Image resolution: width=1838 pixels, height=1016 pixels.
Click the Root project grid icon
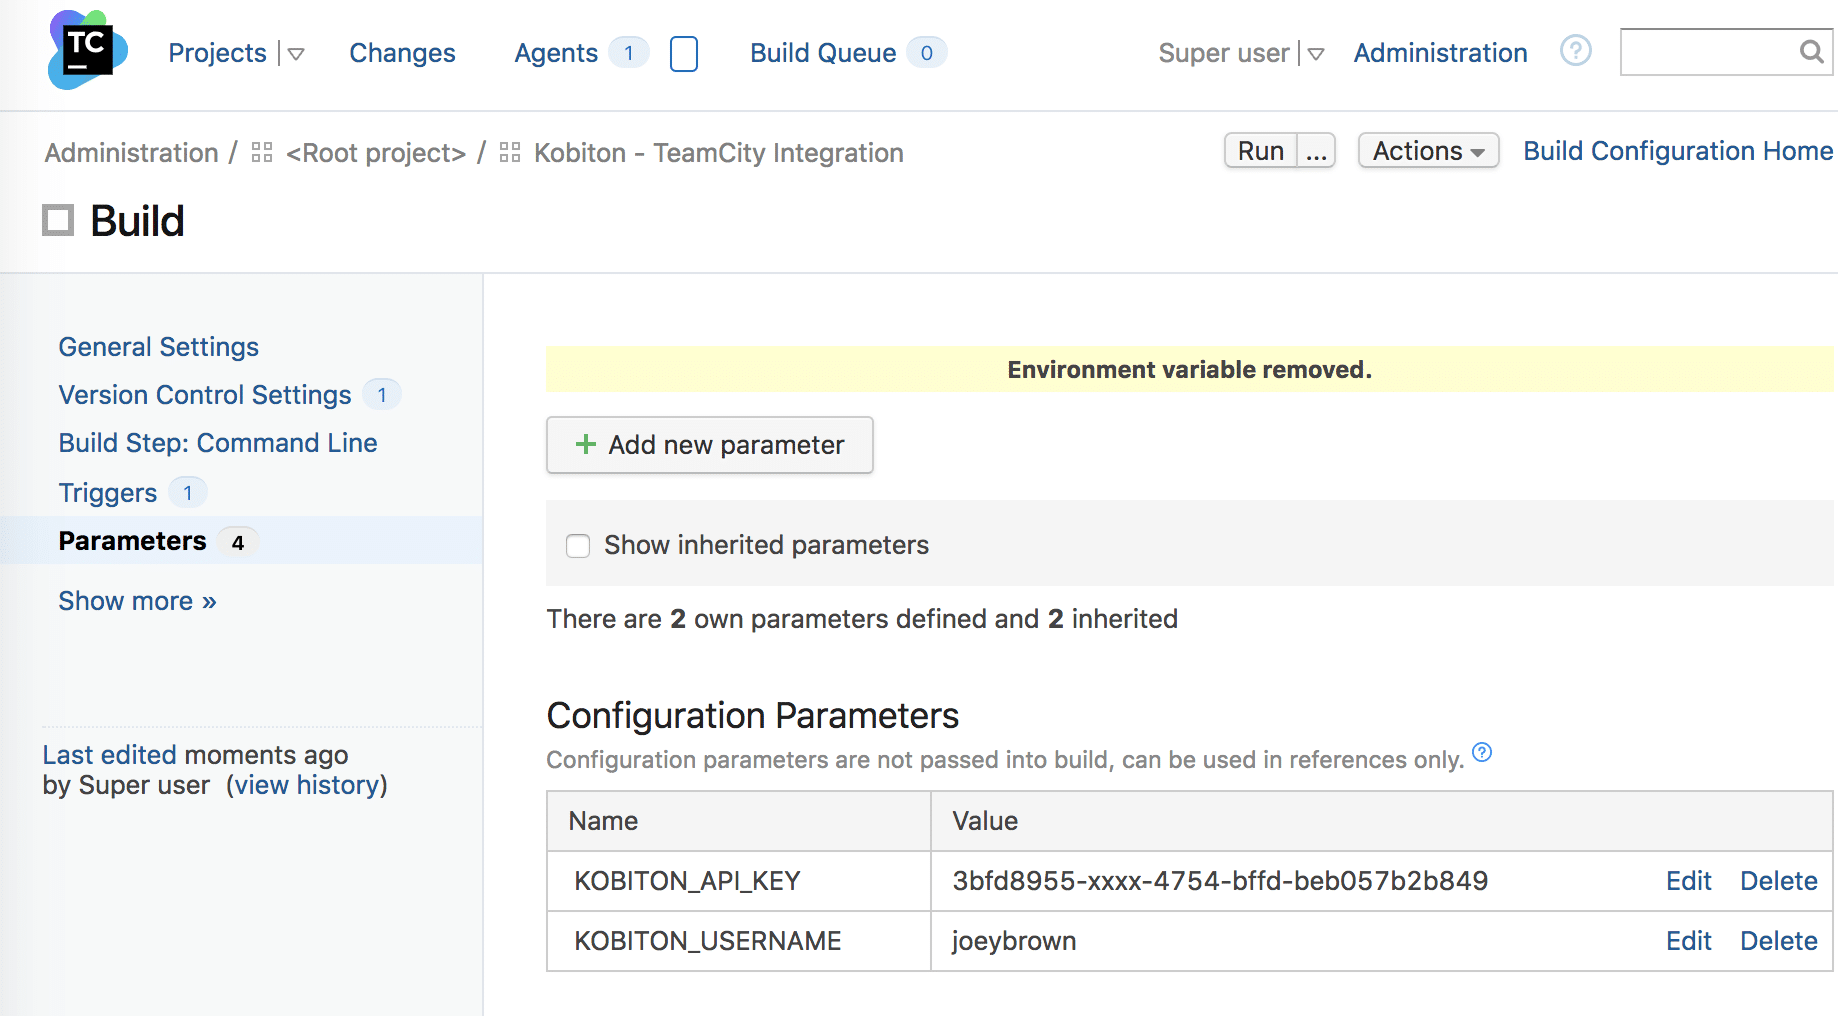tap(262, 152)
